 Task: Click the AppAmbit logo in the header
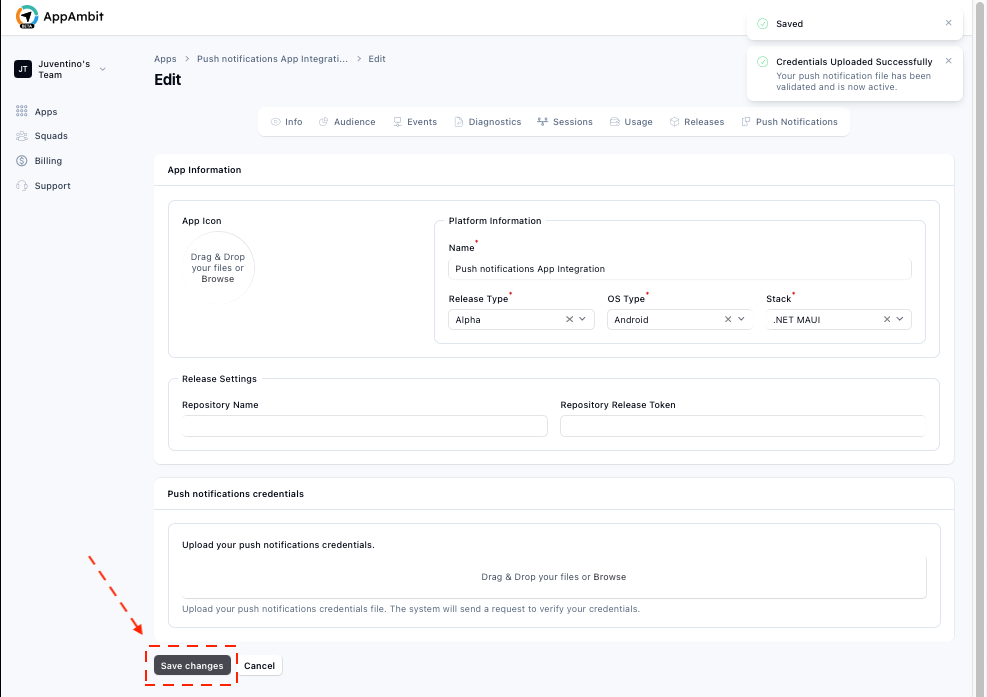[27, 17]
